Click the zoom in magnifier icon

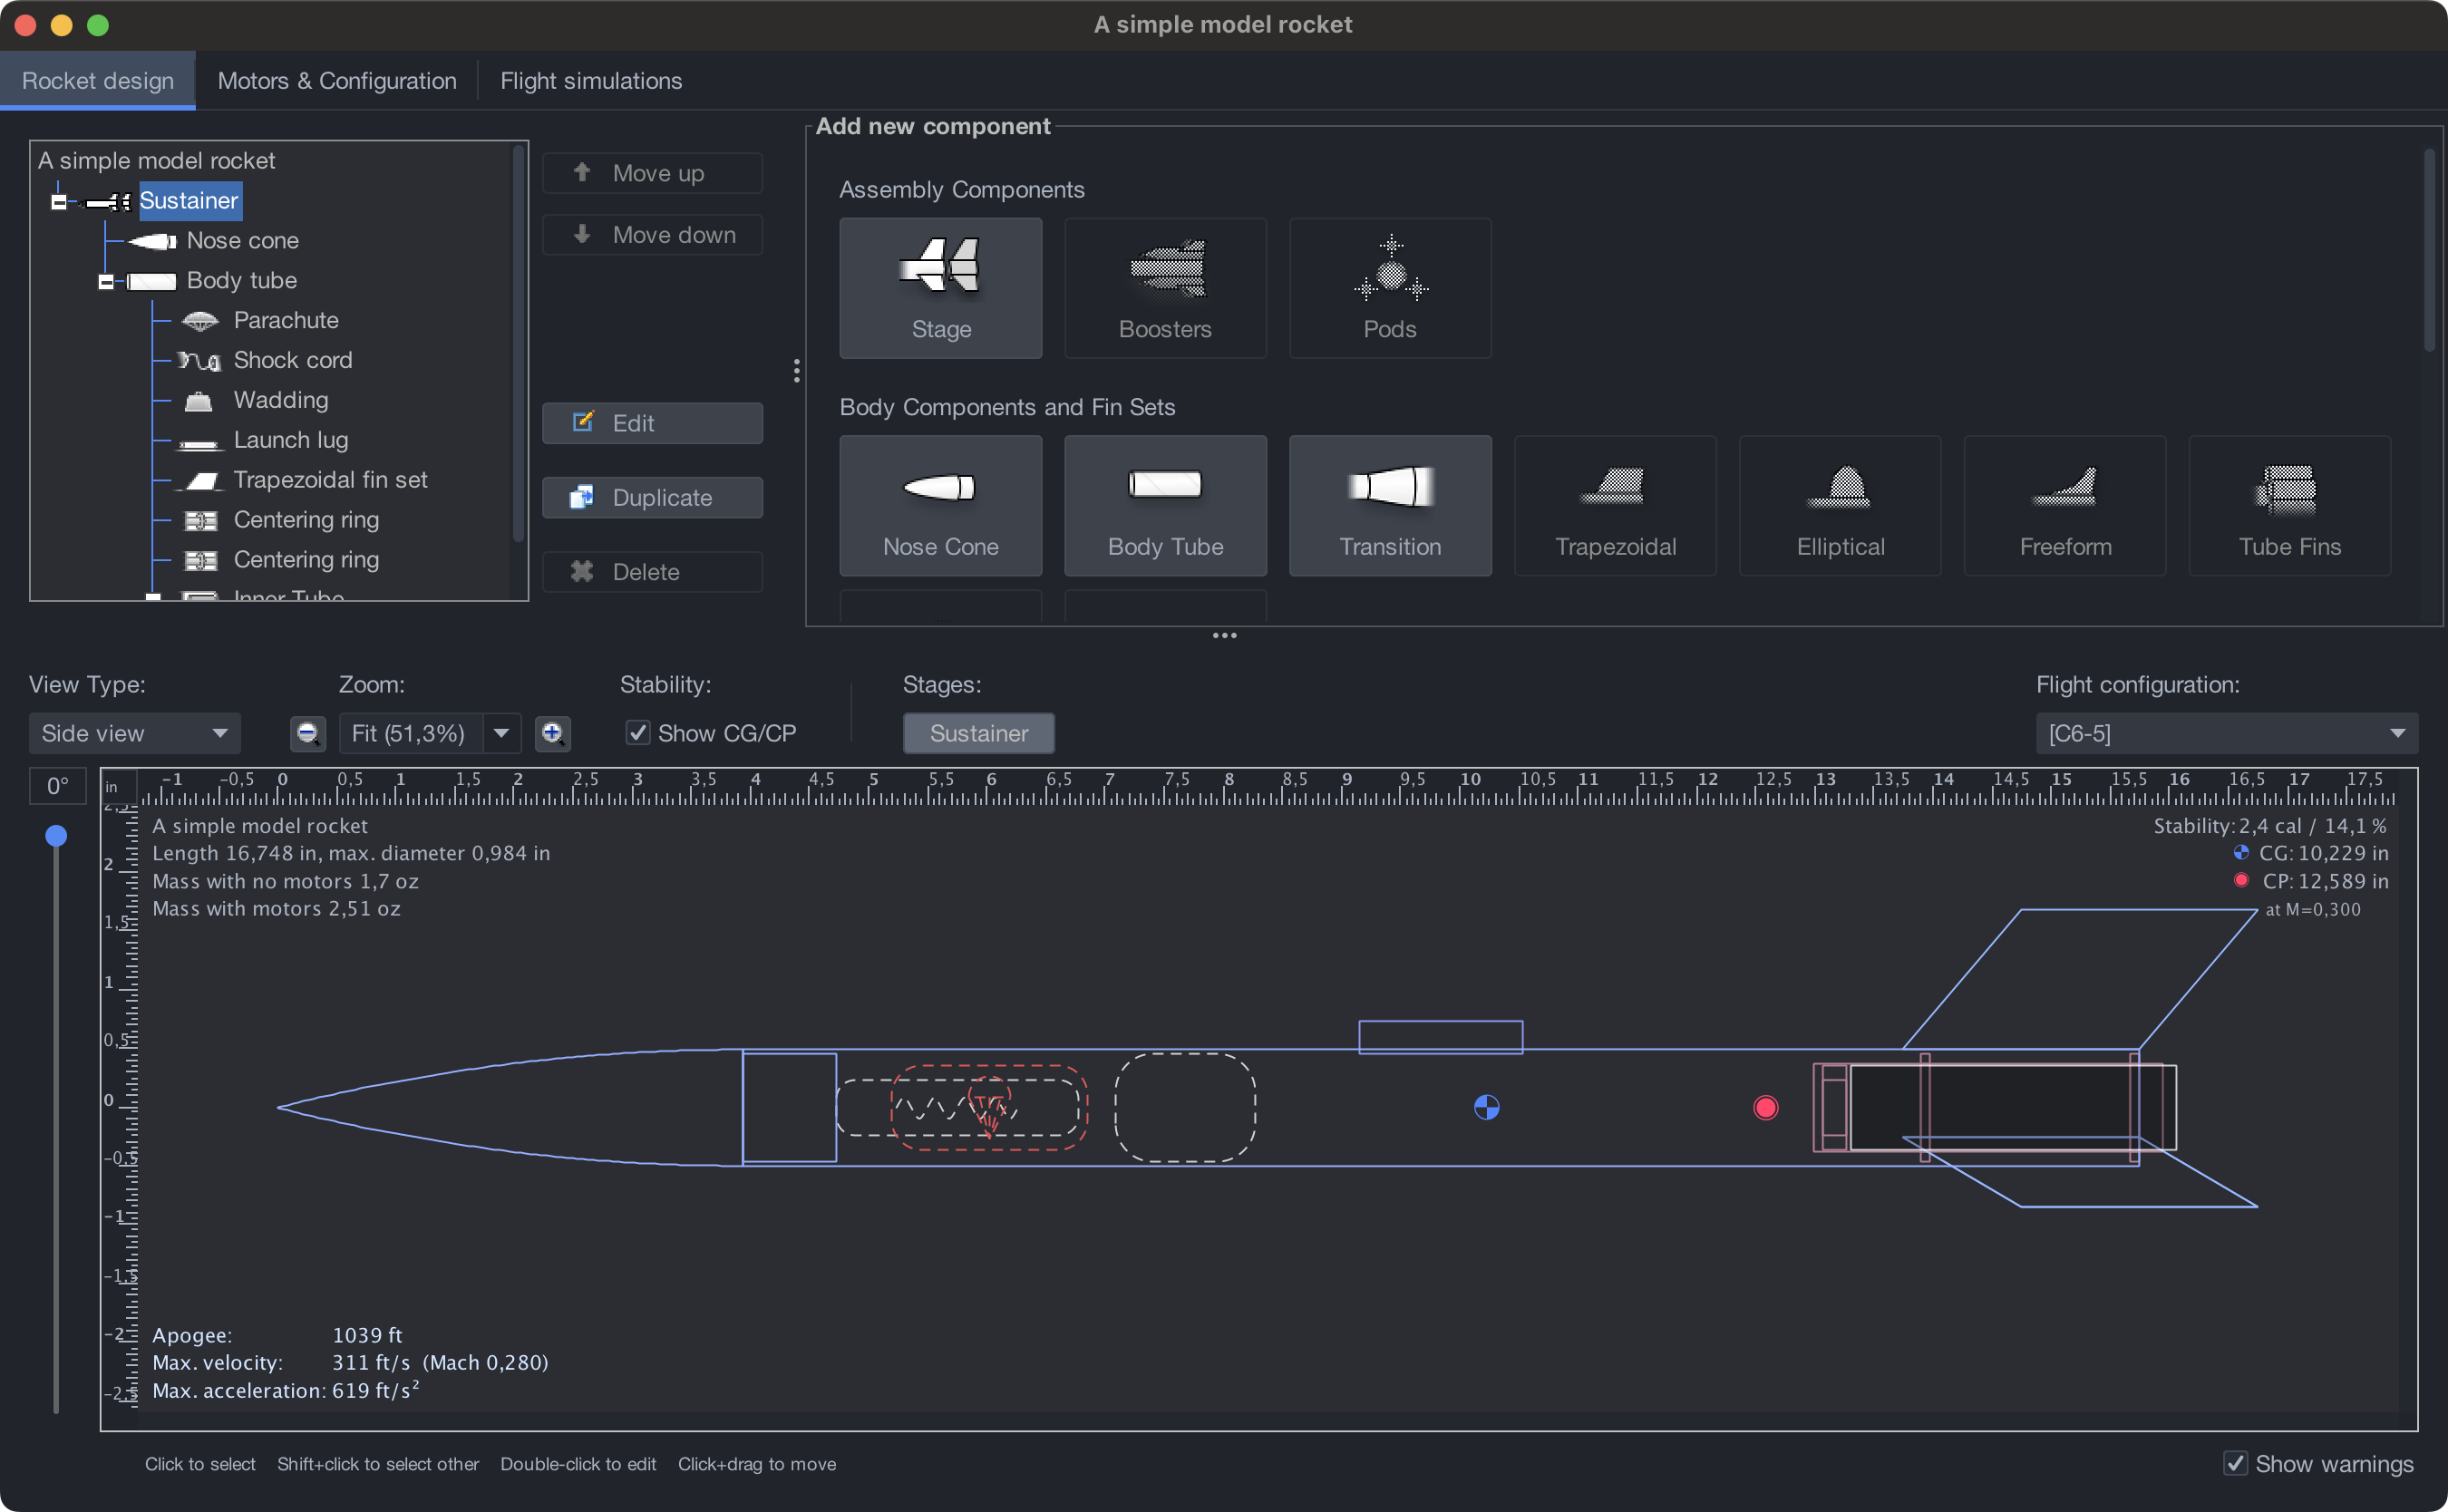pyautogui.click(x=552, y=733)
